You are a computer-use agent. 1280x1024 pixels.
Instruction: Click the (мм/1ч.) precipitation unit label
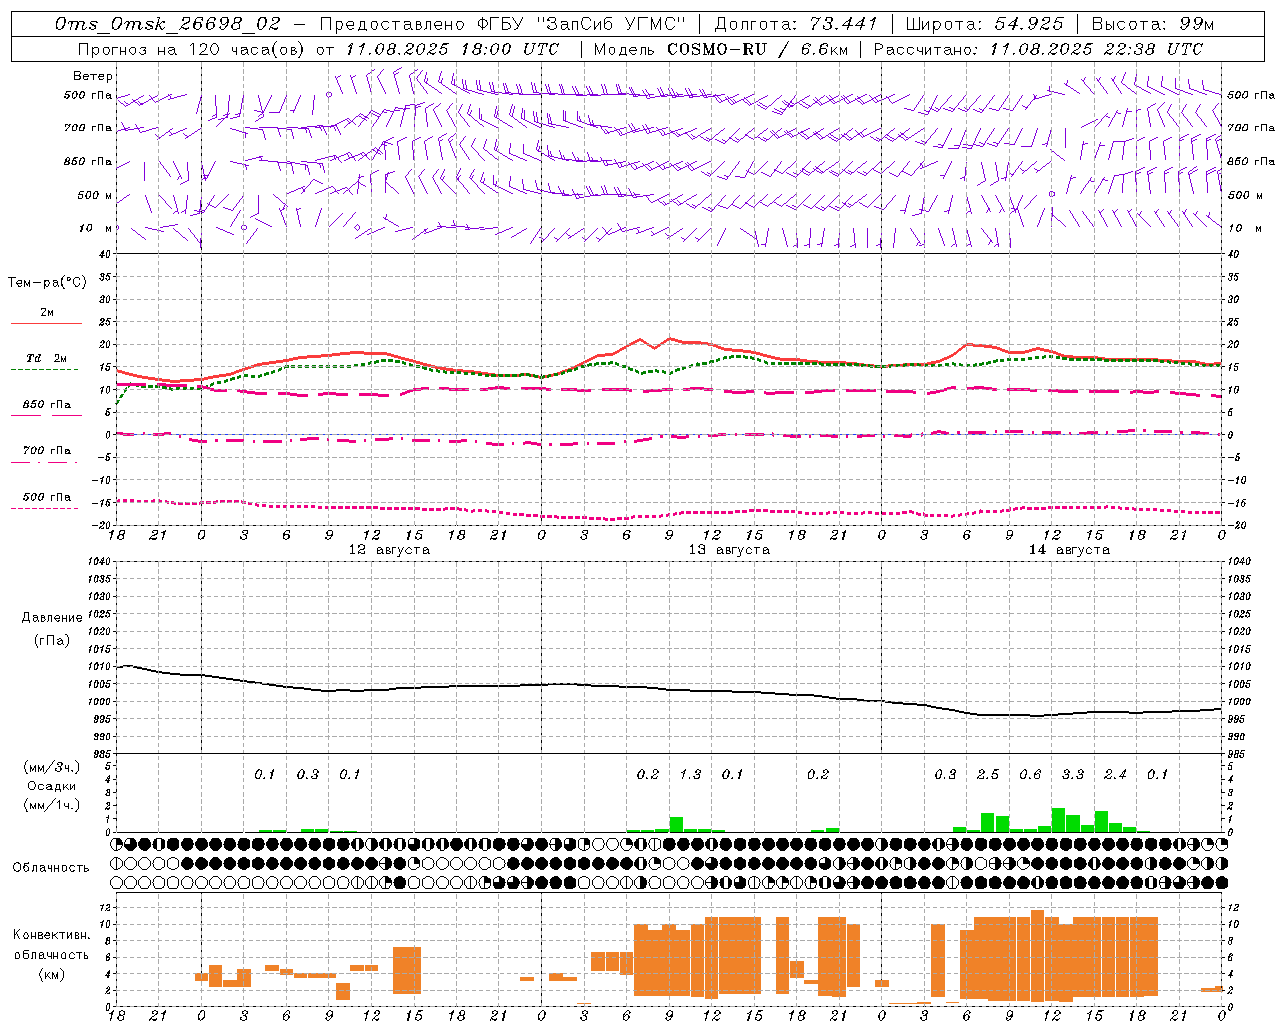tap(52, 805)
